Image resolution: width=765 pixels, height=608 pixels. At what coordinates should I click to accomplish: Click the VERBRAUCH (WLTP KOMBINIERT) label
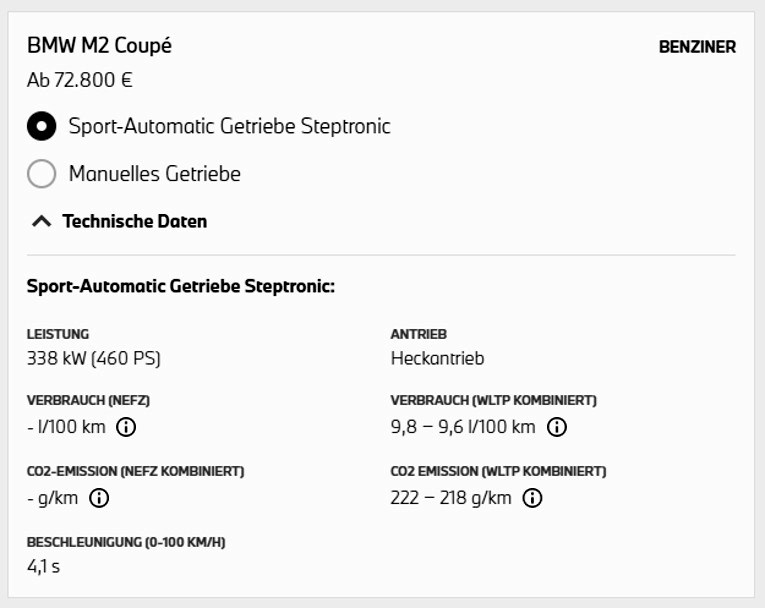pos(494,400)
